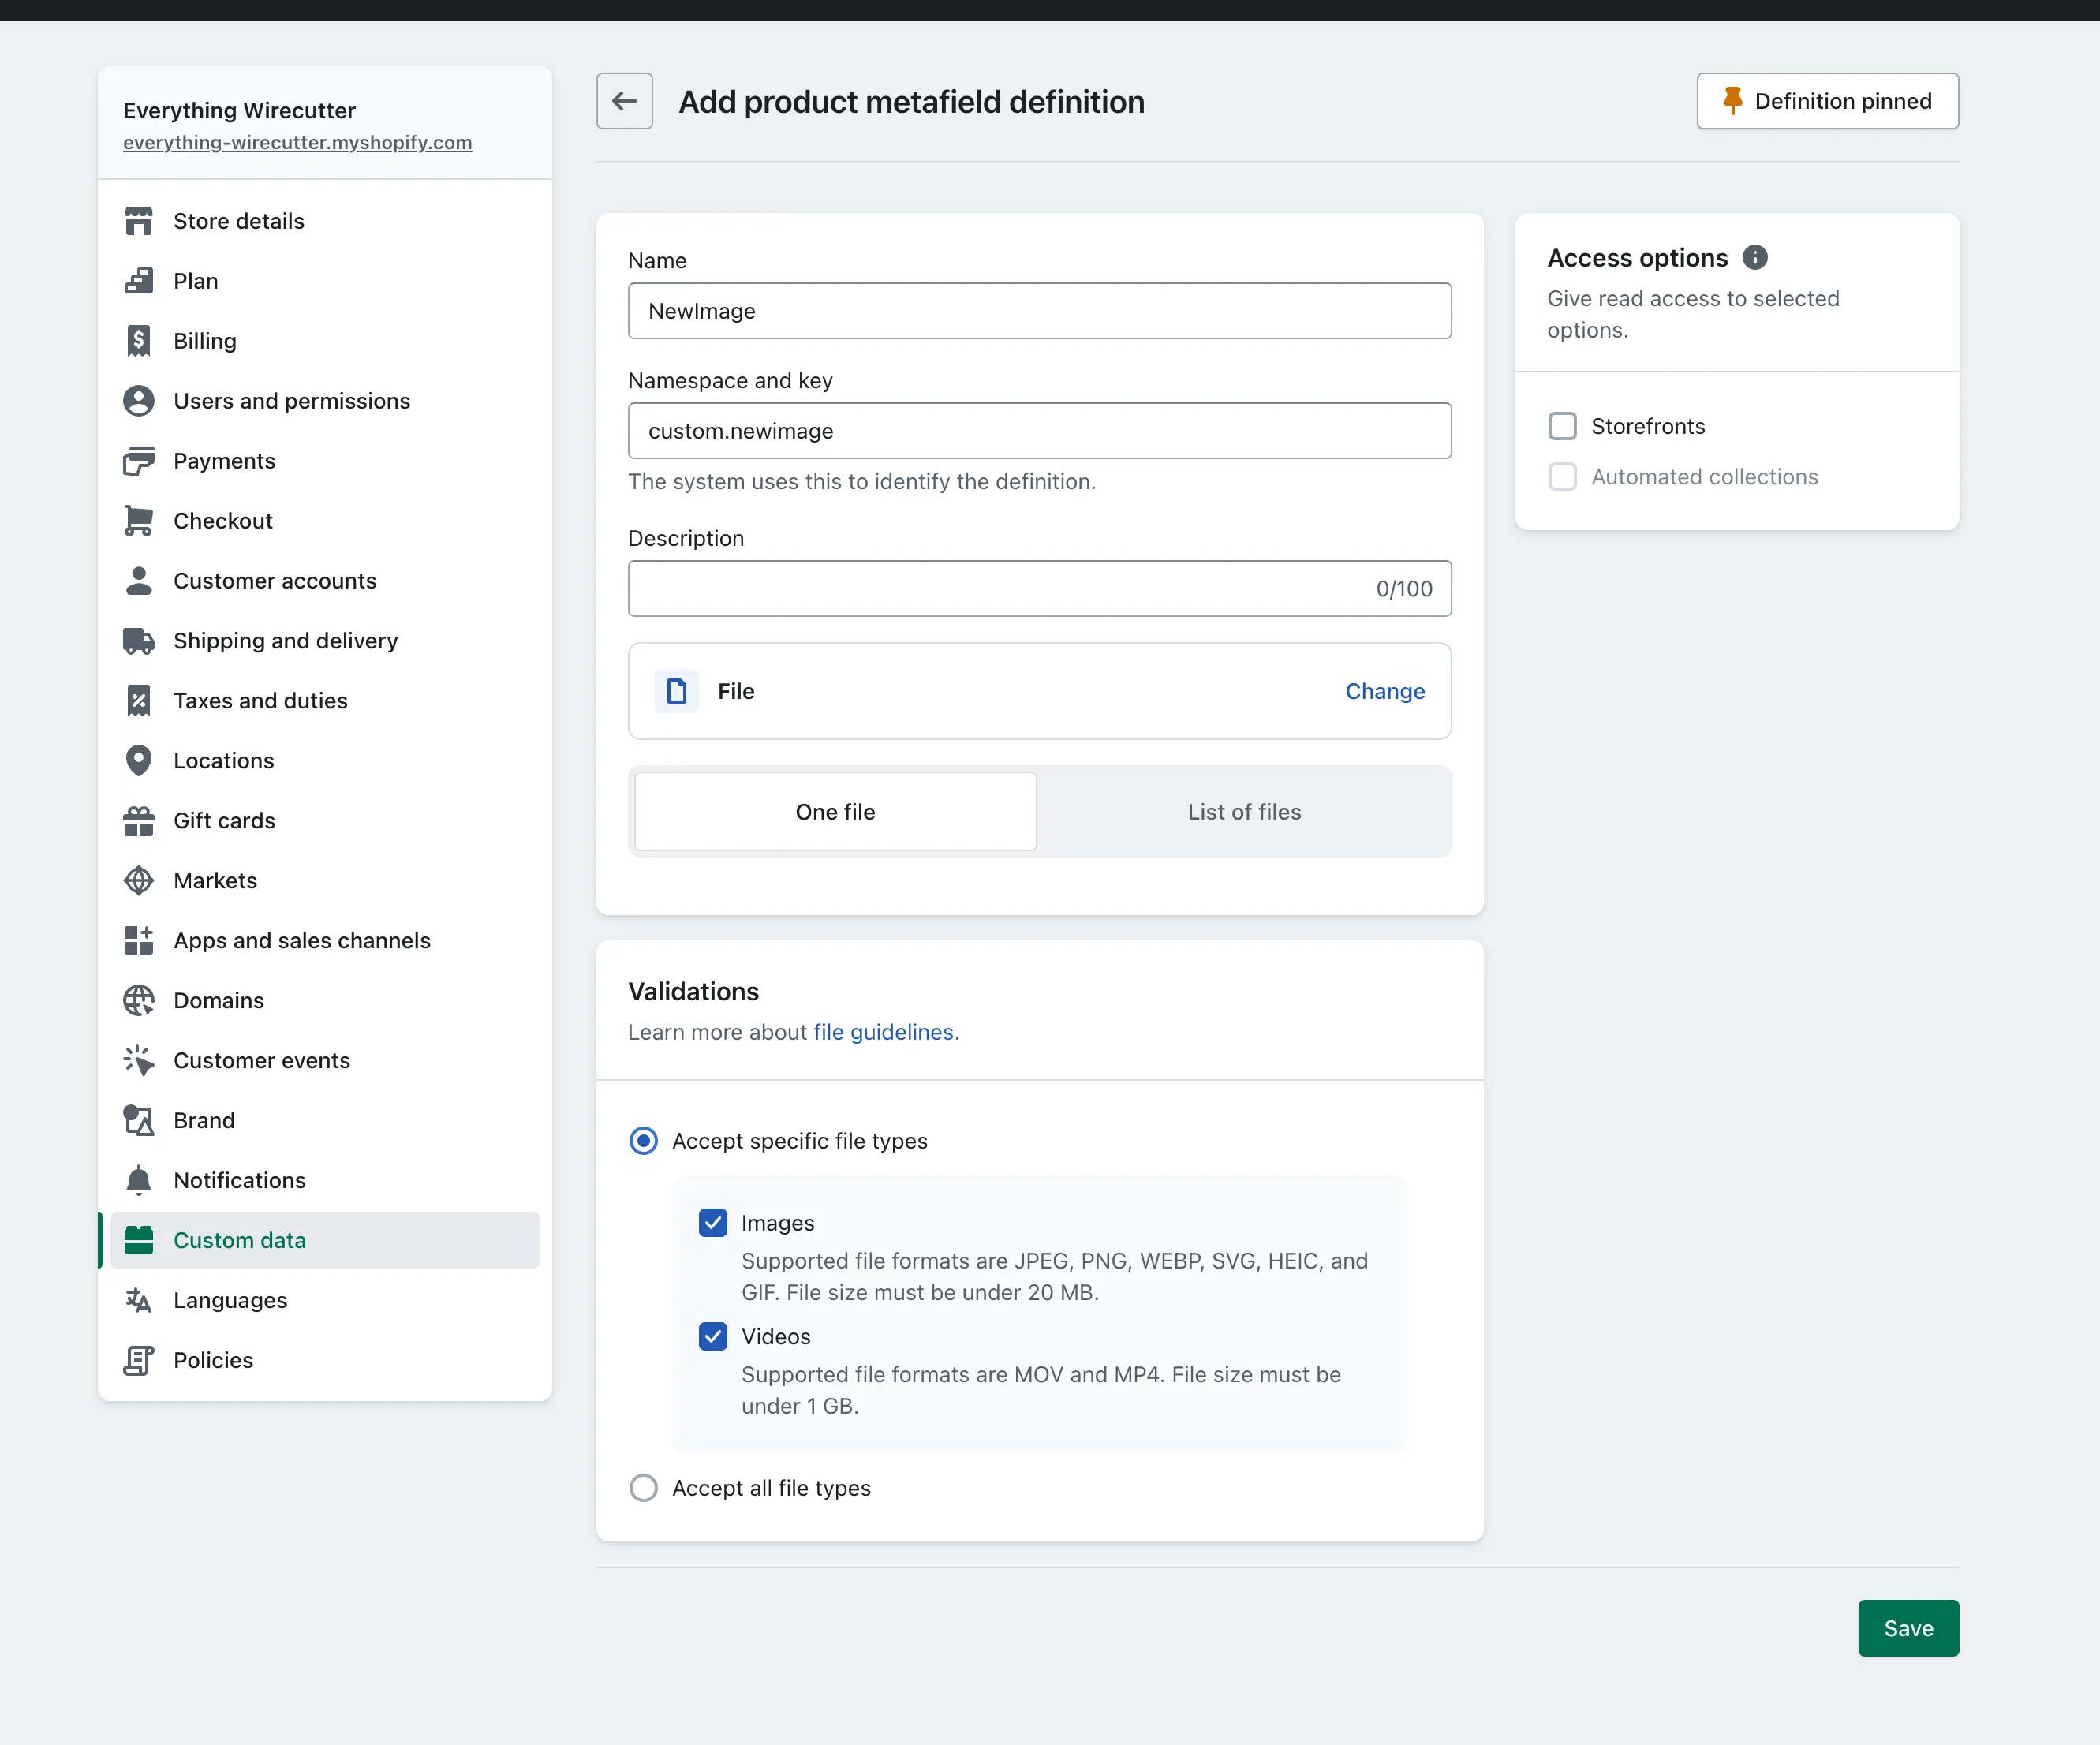Click the Namespace and key field
Viewport: 2100px width, 1745px height.
tap(1040, 431)
